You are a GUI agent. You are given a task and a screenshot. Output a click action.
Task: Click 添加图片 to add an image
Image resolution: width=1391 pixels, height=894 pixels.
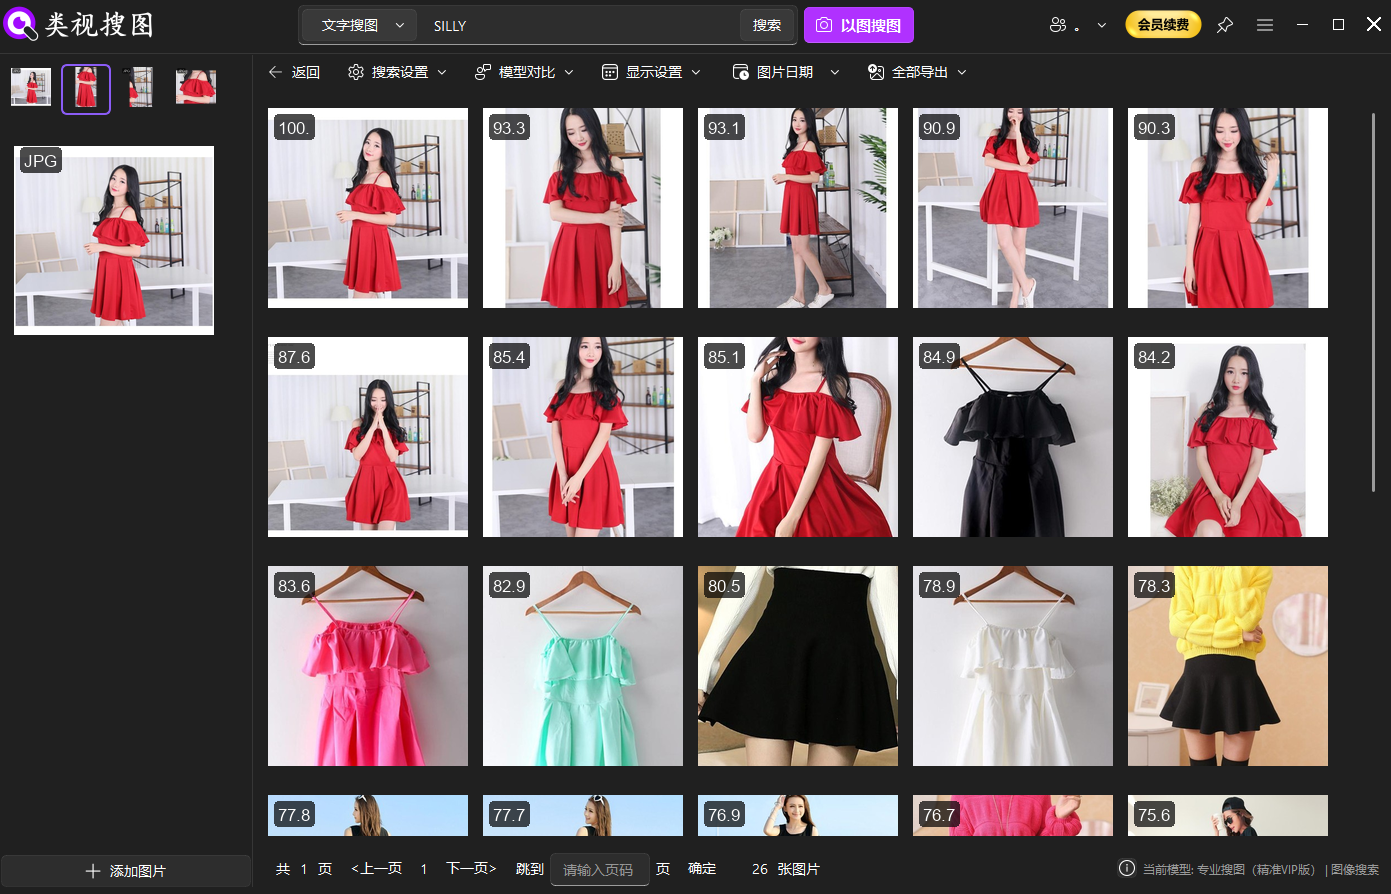127,870
